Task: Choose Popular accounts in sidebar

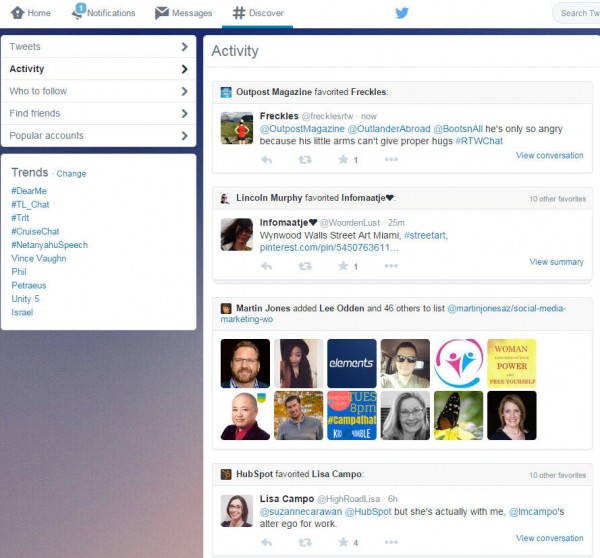Action: coord(99,135)
